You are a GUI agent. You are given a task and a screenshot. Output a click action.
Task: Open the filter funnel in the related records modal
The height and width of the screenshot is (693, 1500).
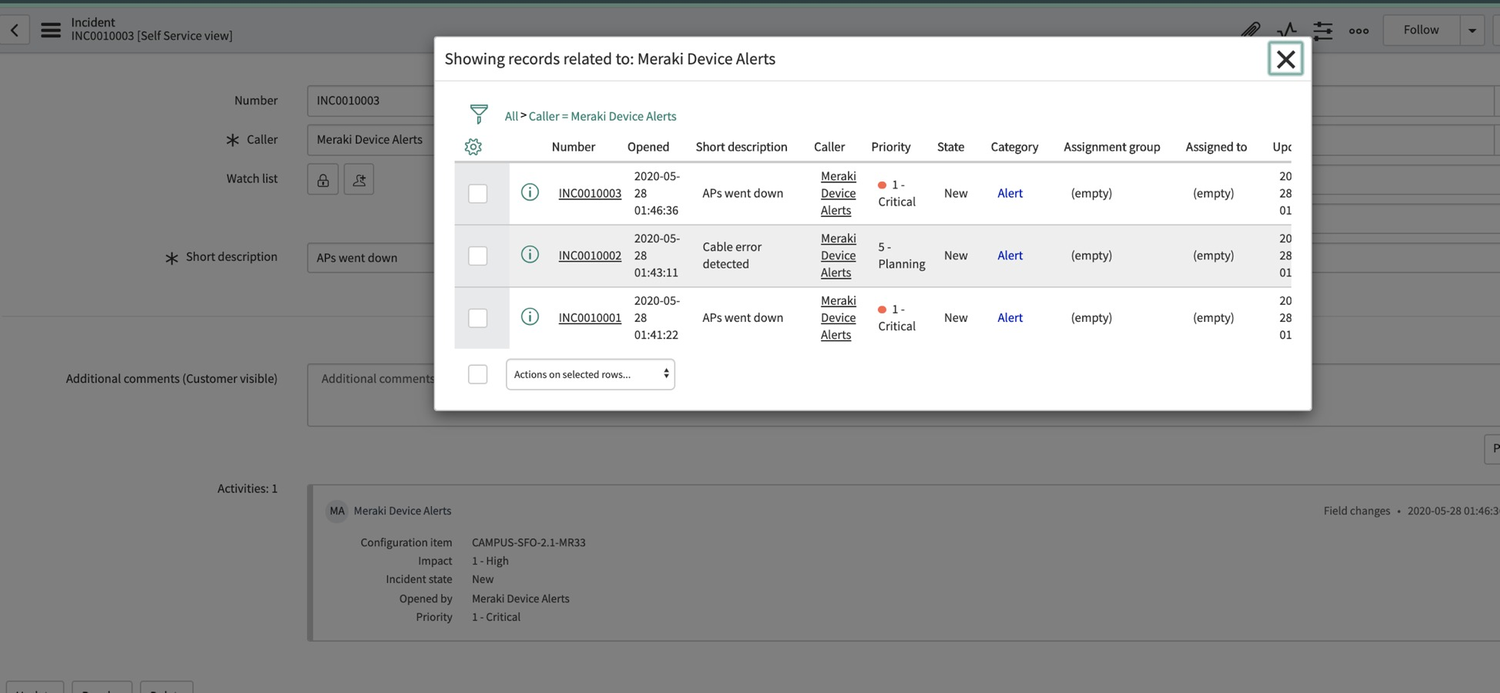479,114
